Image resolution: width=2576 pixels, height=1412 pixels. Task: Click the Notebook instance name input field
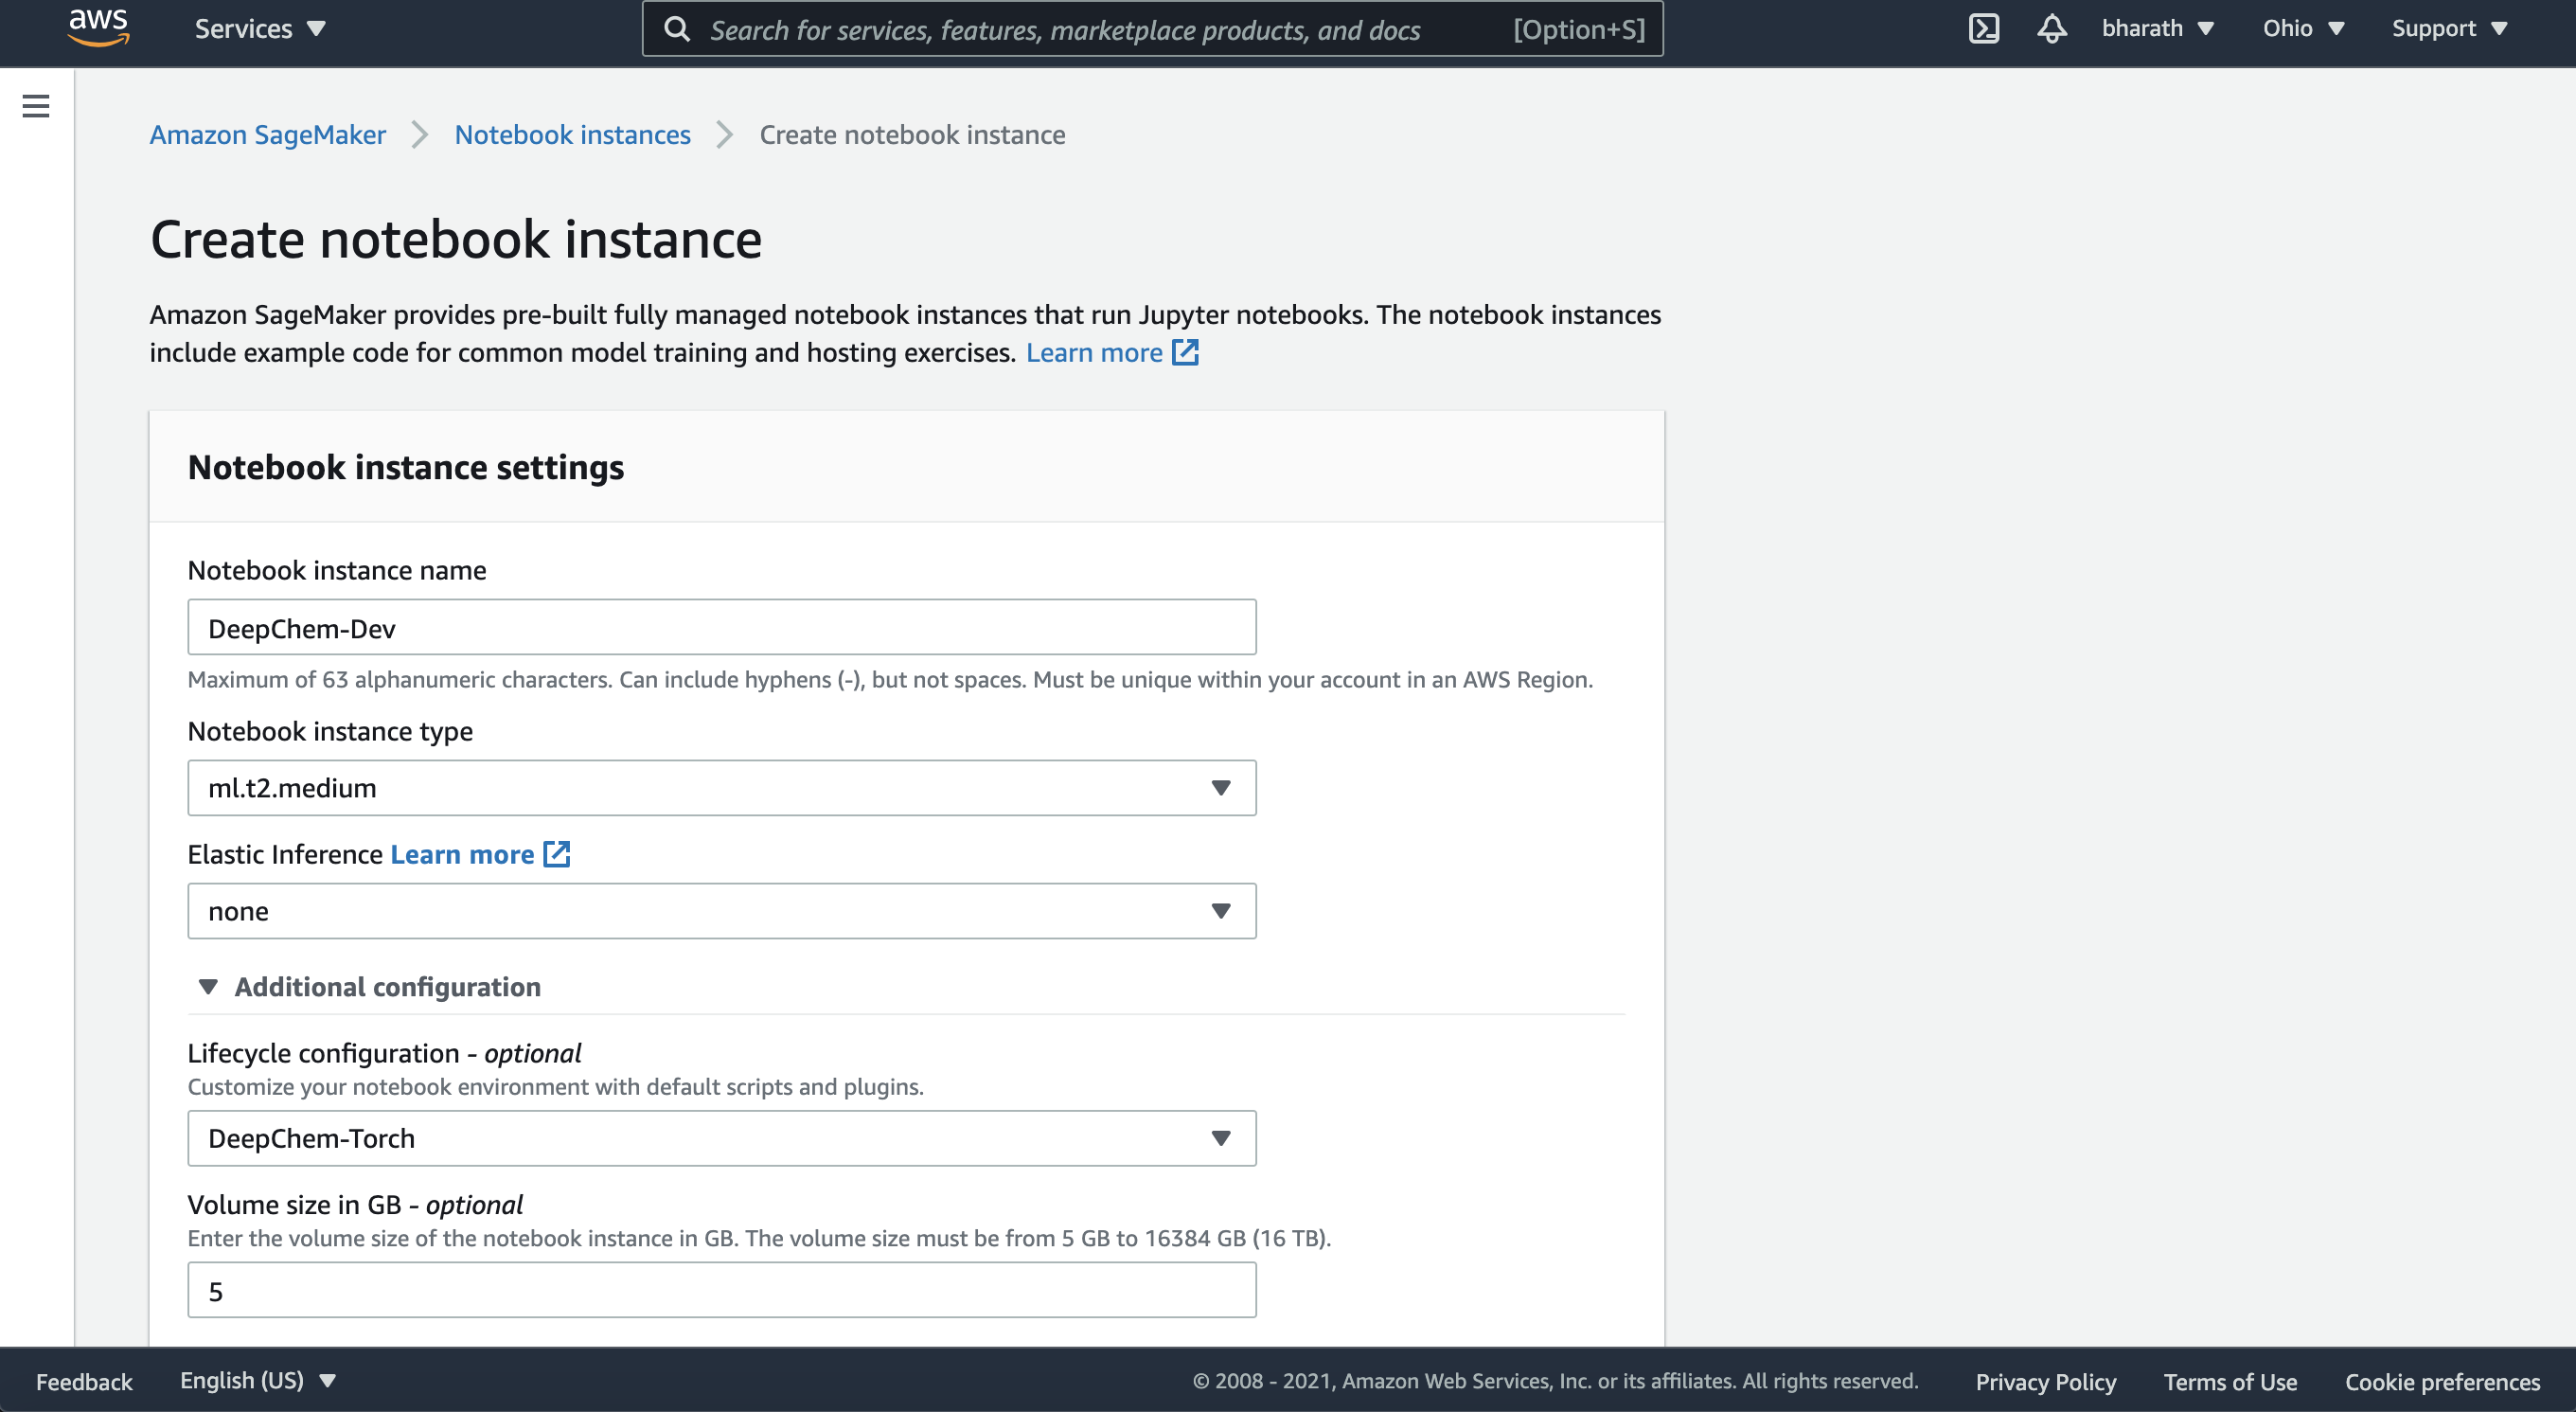pos(721,626)
